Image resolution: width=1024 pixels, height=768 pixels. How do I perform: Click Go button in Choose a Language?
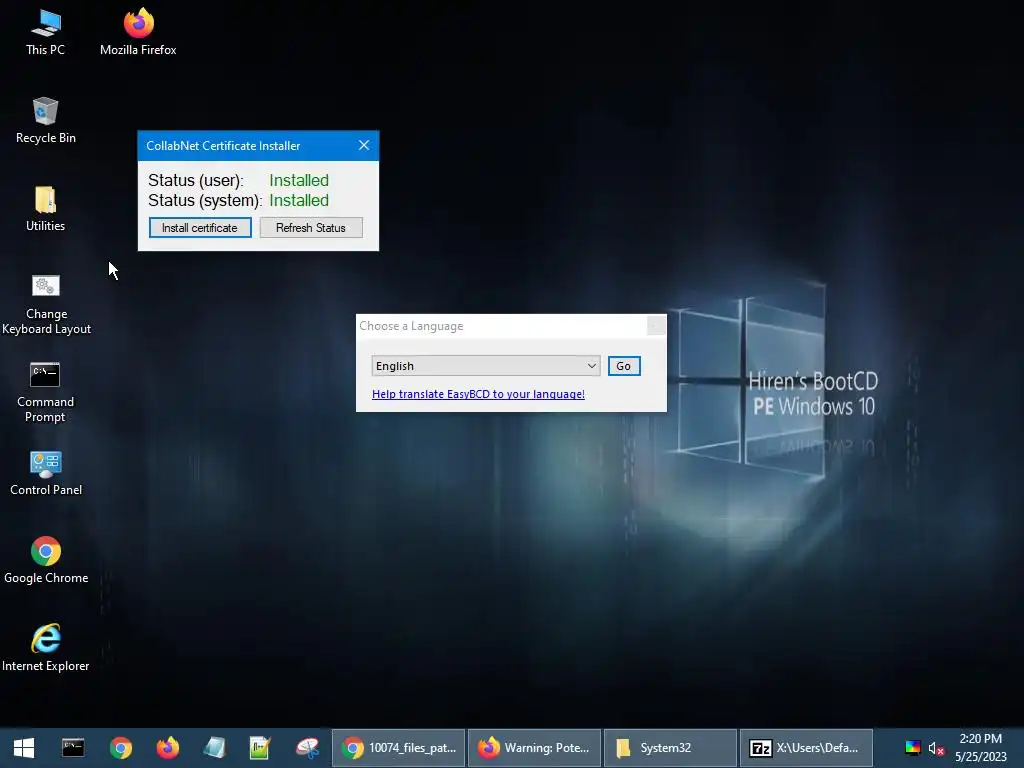tap(624, 366)
